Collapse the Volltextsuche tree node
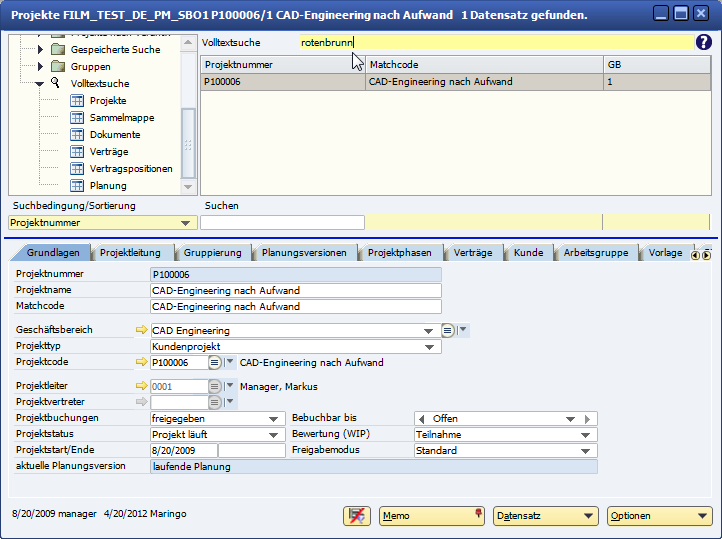722x539 pixels. click(x=40, y=84)
